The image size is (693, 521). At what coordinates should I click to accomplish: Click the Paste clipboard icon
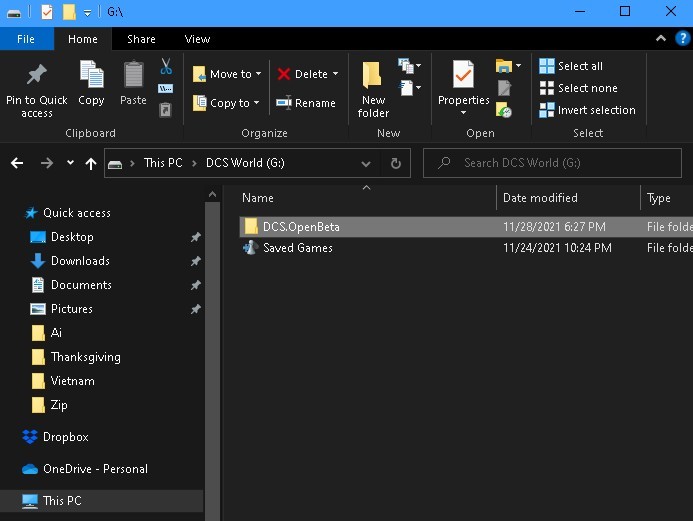coord(133,74)
